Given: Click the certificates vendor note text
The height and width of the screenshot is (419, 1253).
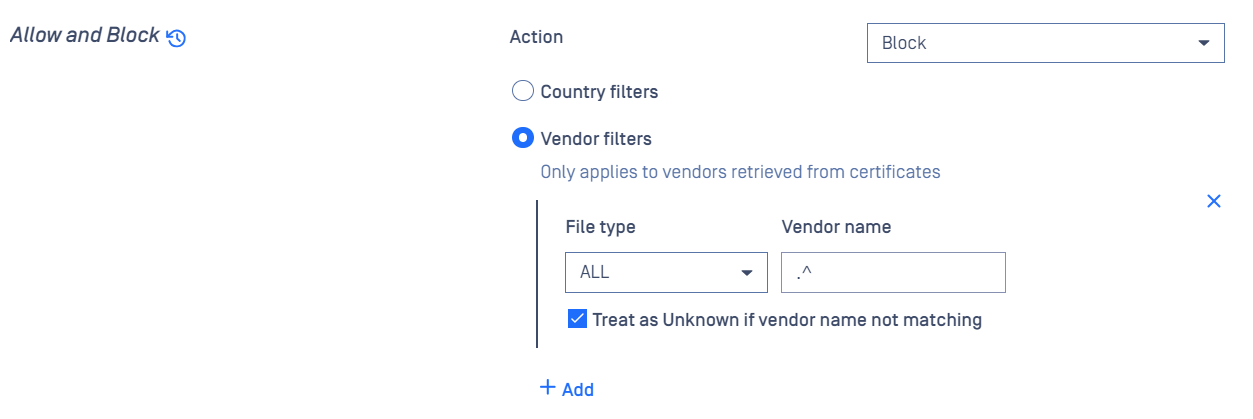Looking at the screenshot, I should tap(740, 171).
